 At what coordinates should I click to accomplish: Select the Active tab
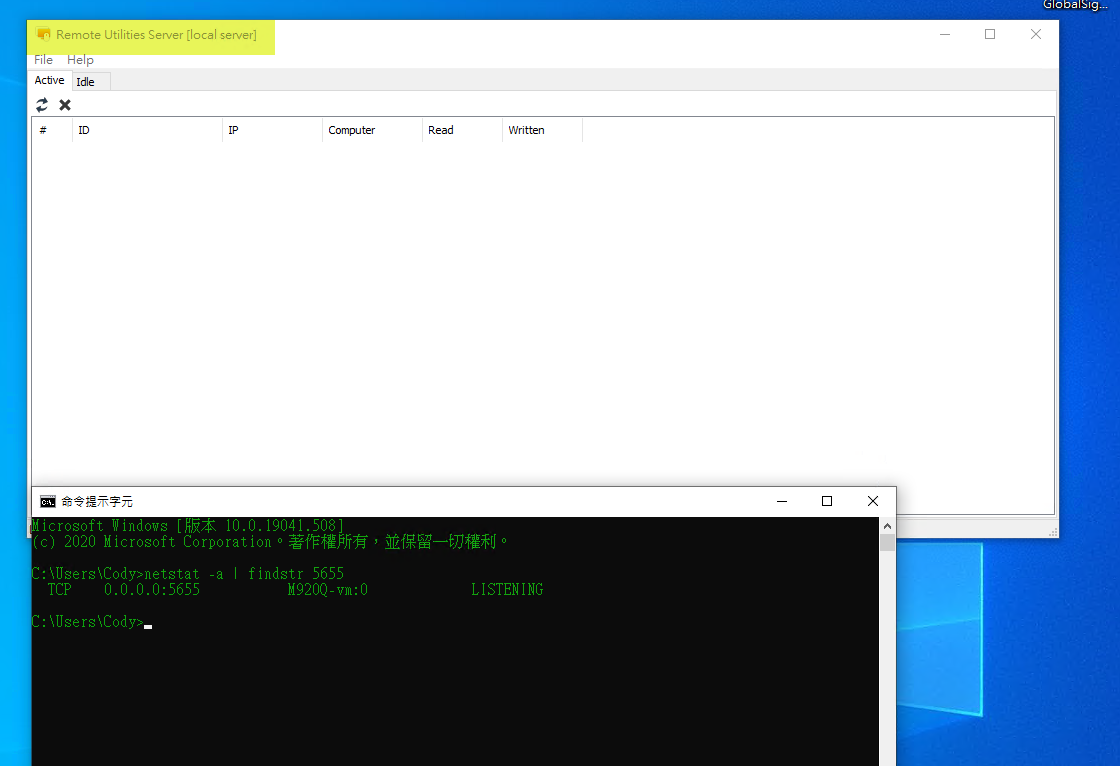pos(49,80)
